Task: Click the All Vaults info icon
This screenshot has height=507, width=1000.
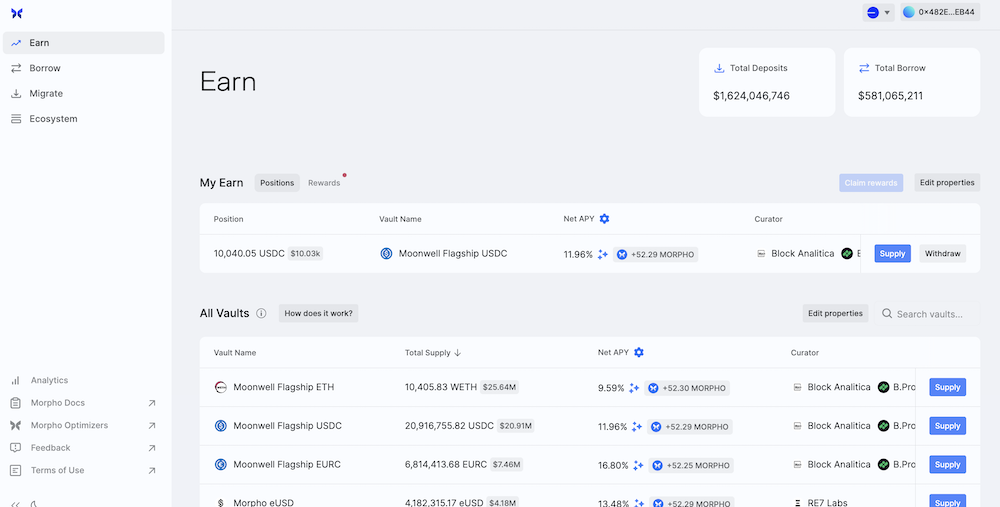Action: [261, 313]
